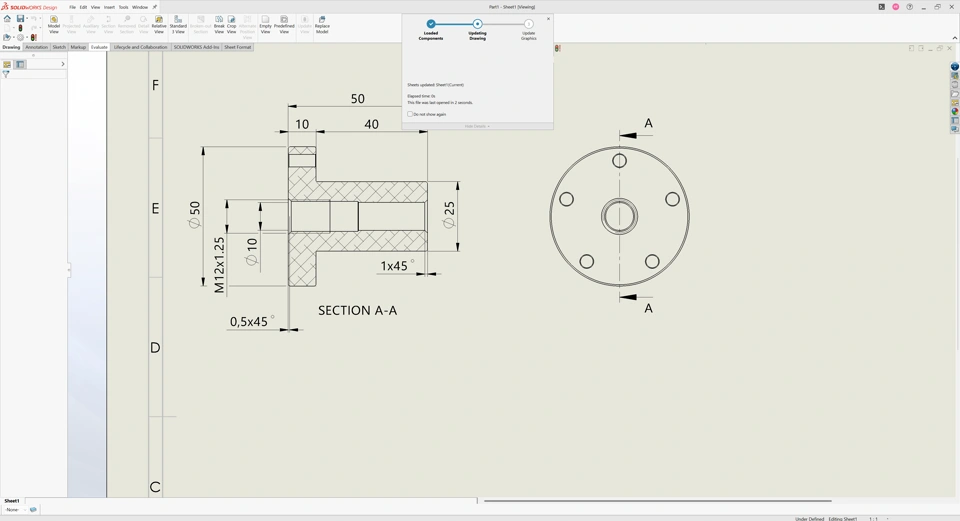Select the Sheet1 tab at bottom
The height and width of the screenshot is (521, 960).
click(12, 501)
